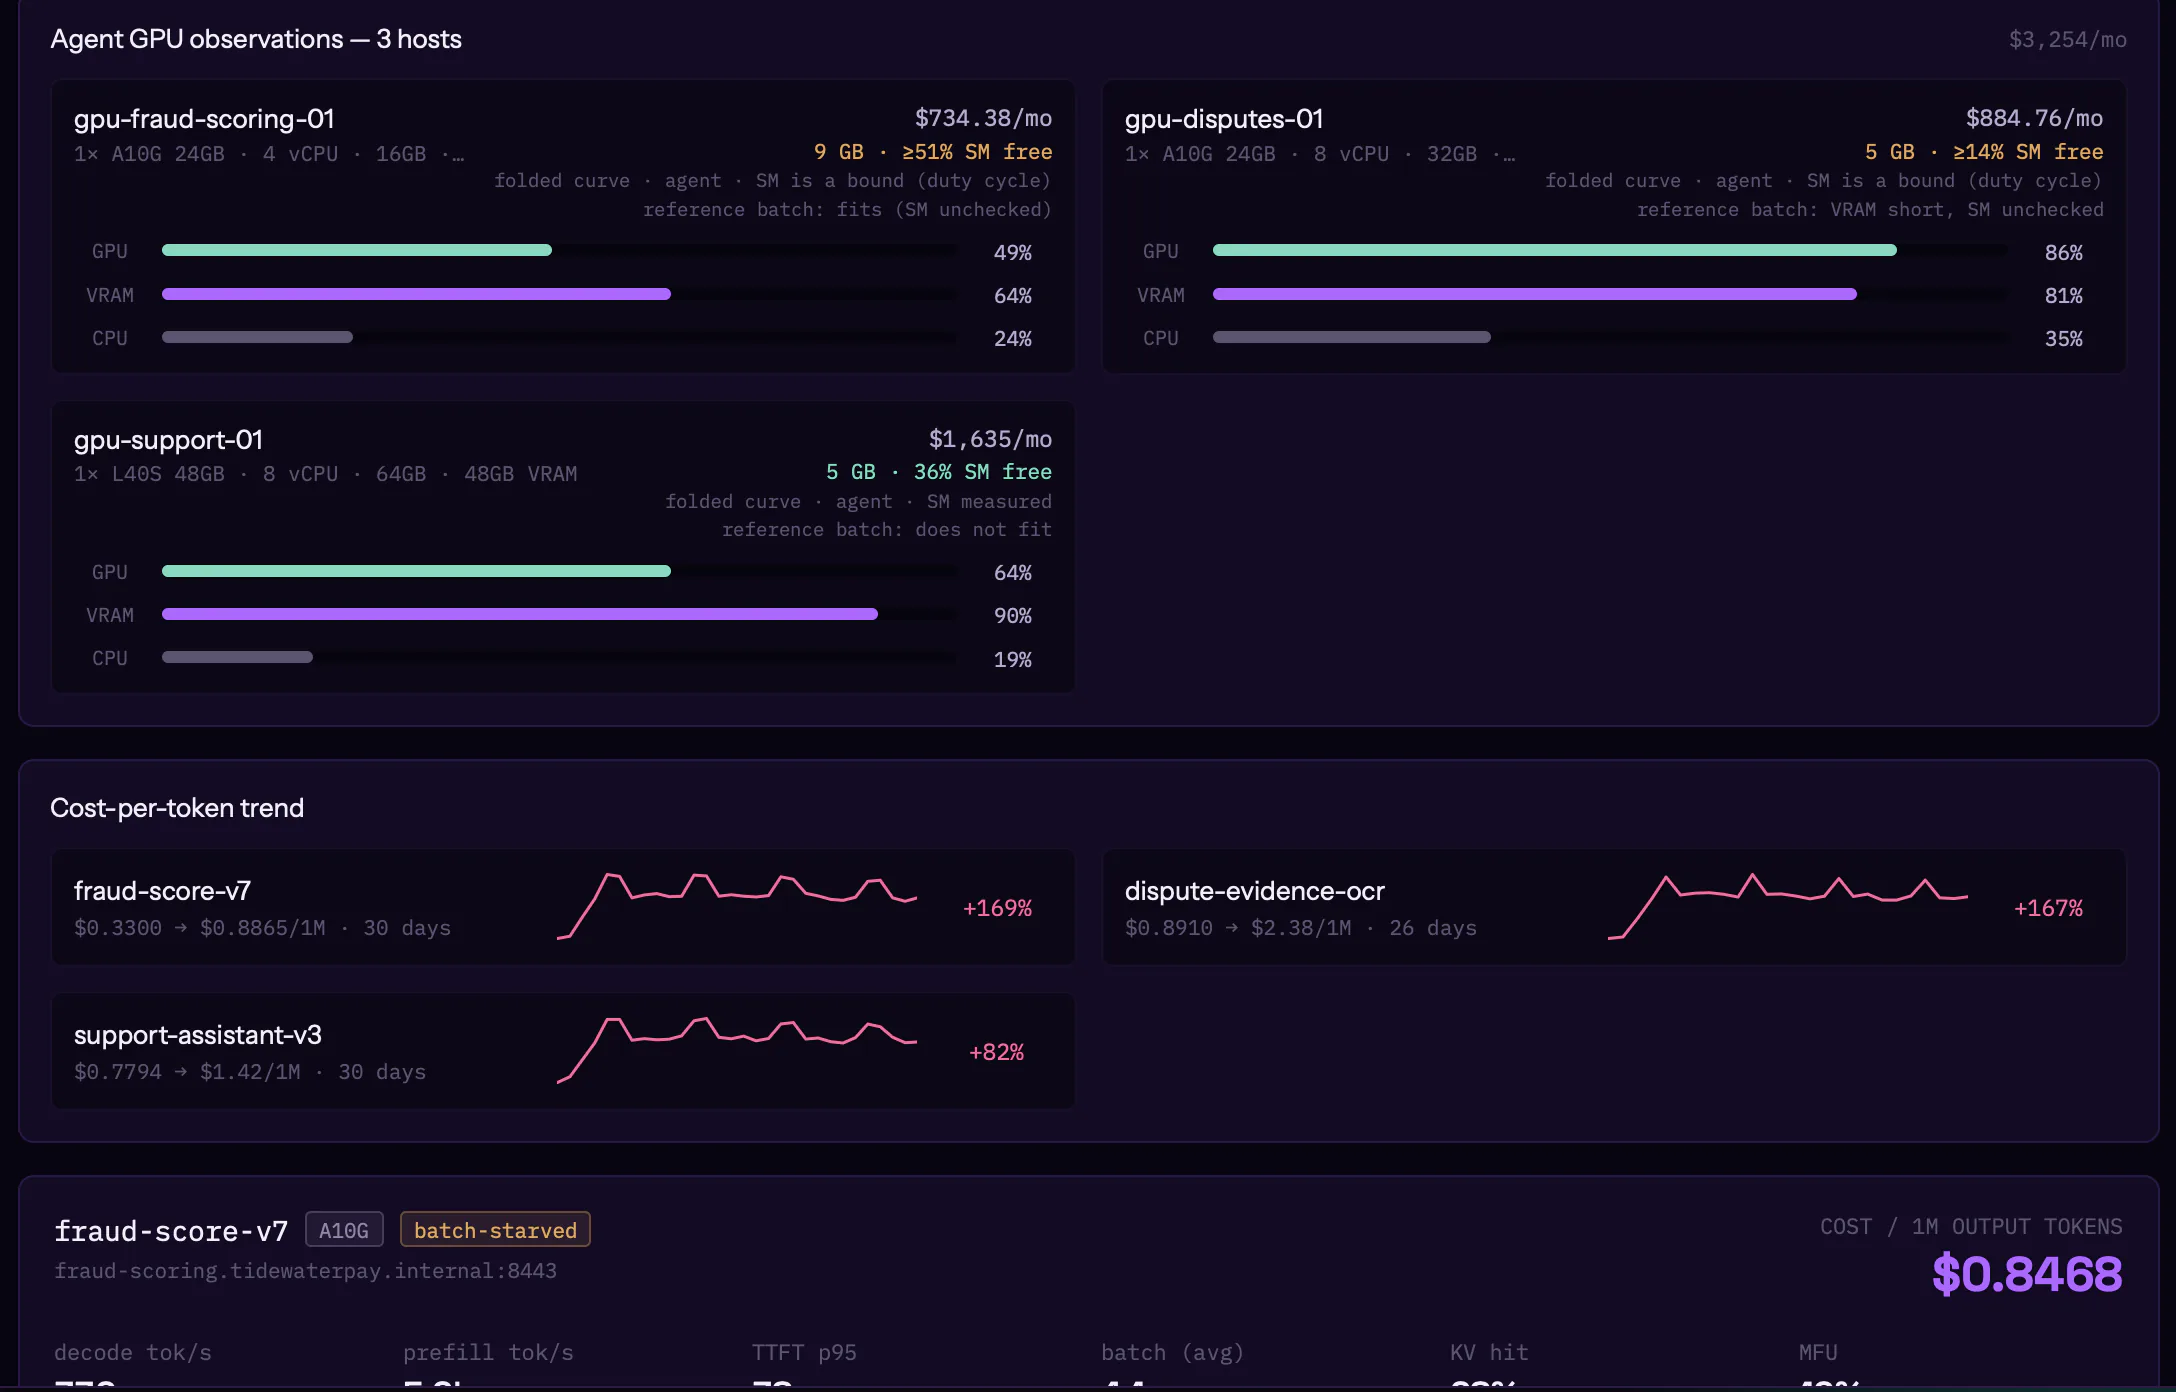
Task: Click the 'Cost-per-token trend' heading
Action: 177,808
